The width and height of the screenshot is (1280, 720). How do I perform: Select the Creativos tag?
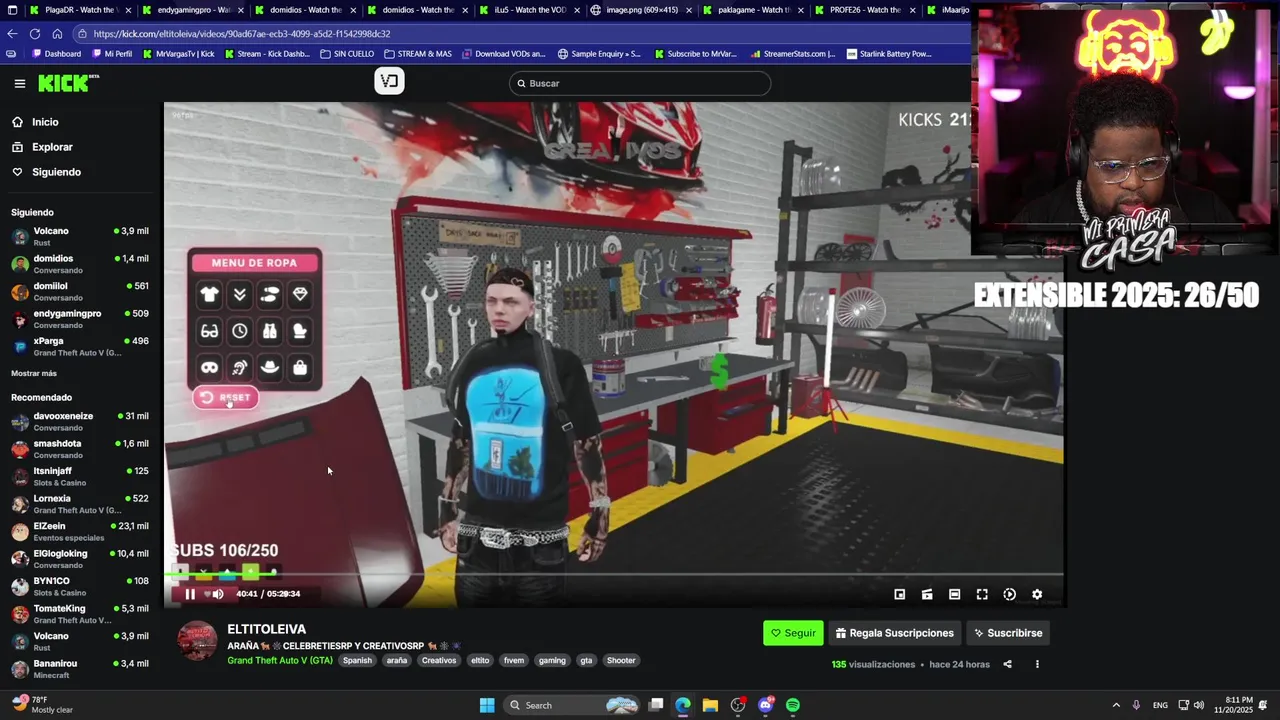(439, 660)
